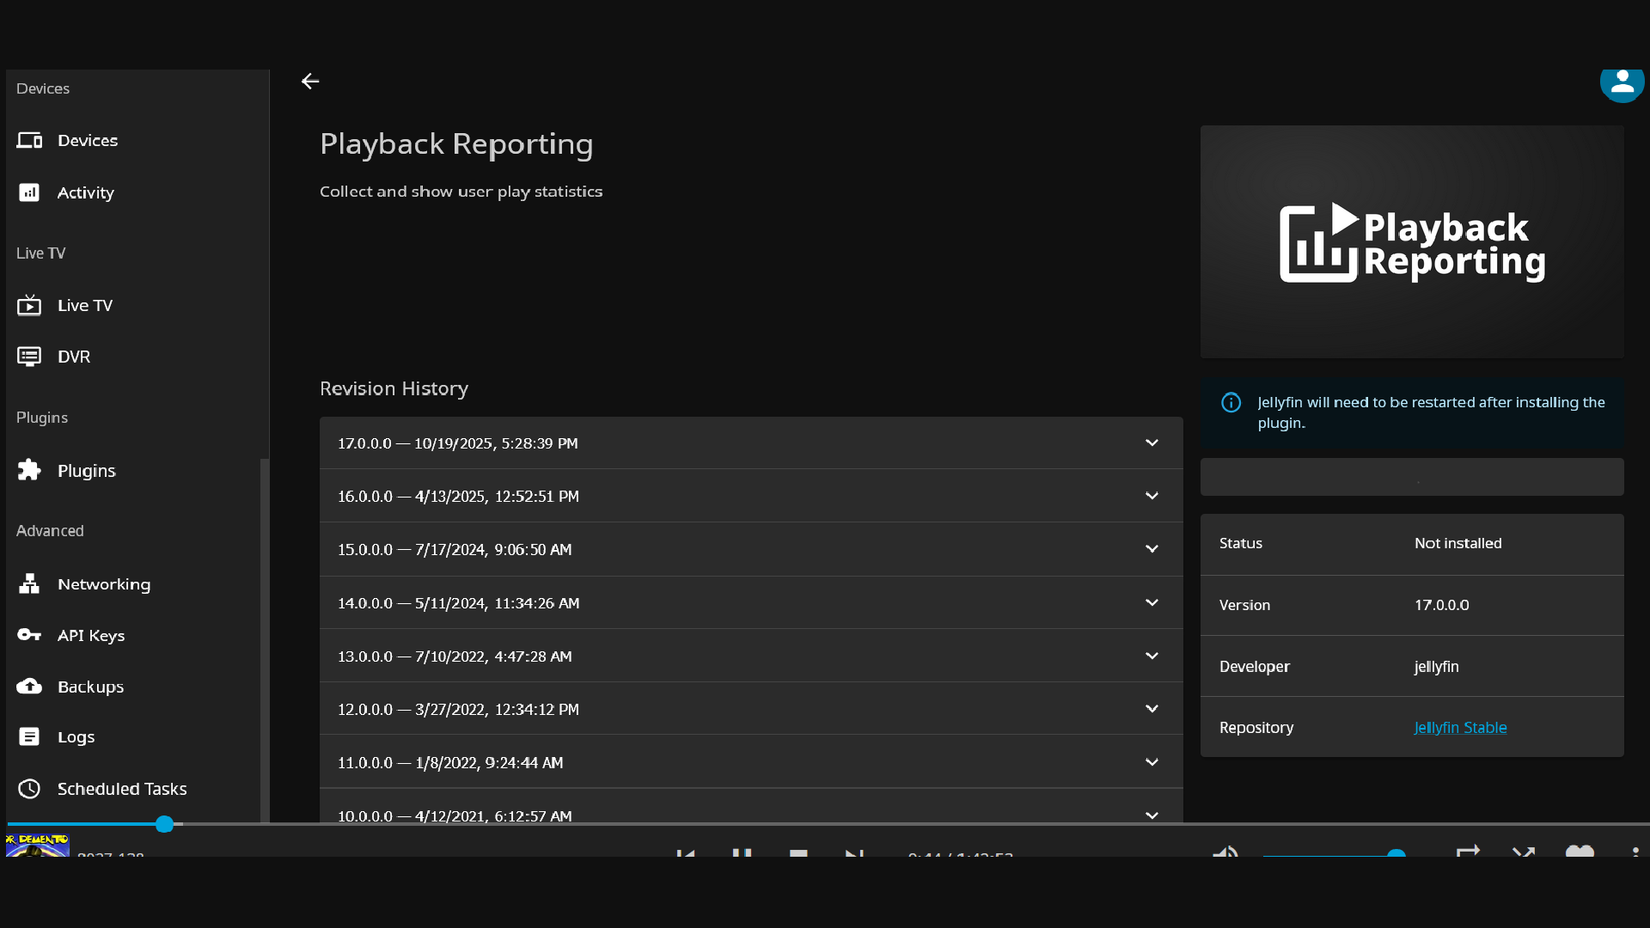Expand revision 17.0.0.0 details
Viewport: 1650px width, 928px height.
(751, 443)
